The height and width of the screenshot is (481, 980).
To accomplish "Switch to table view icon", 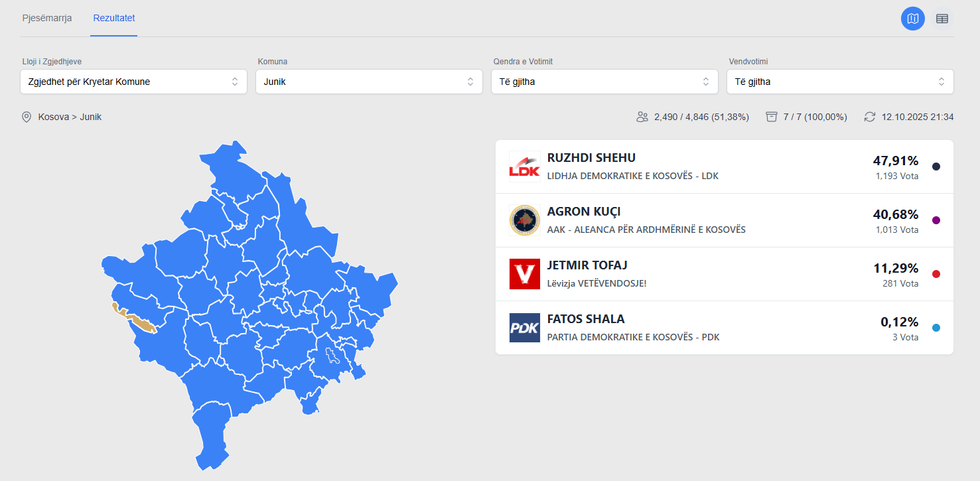I will tap(942, 18).
